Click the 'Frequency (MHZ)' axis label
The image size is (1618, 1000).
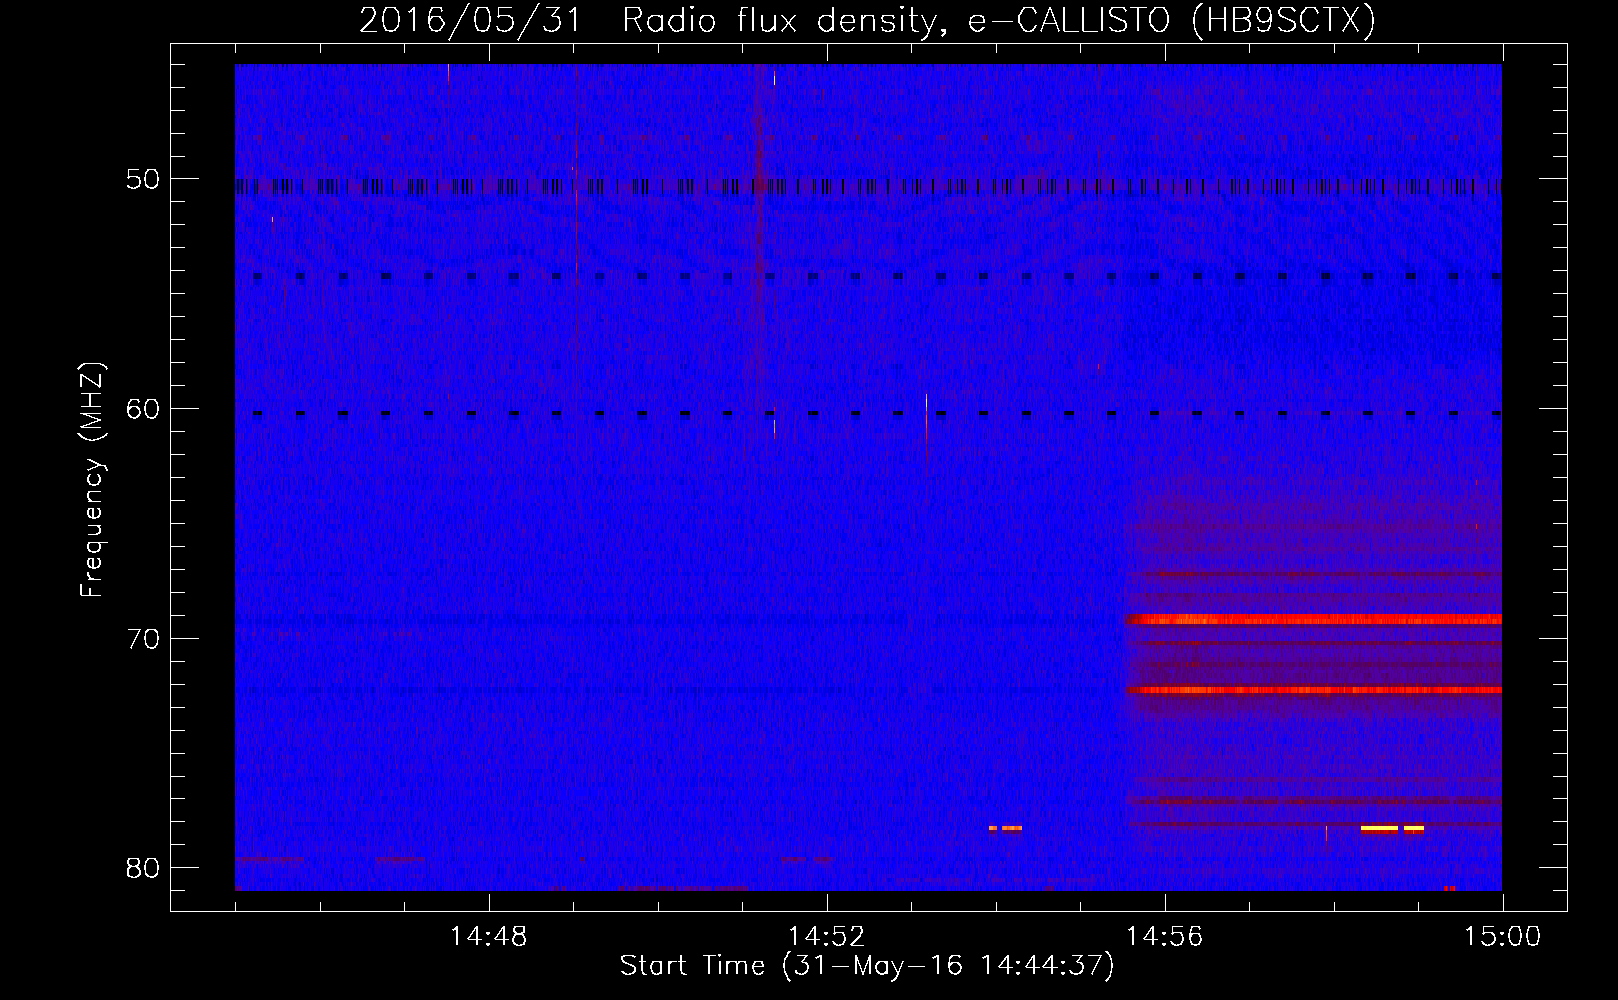click(92, 479)
